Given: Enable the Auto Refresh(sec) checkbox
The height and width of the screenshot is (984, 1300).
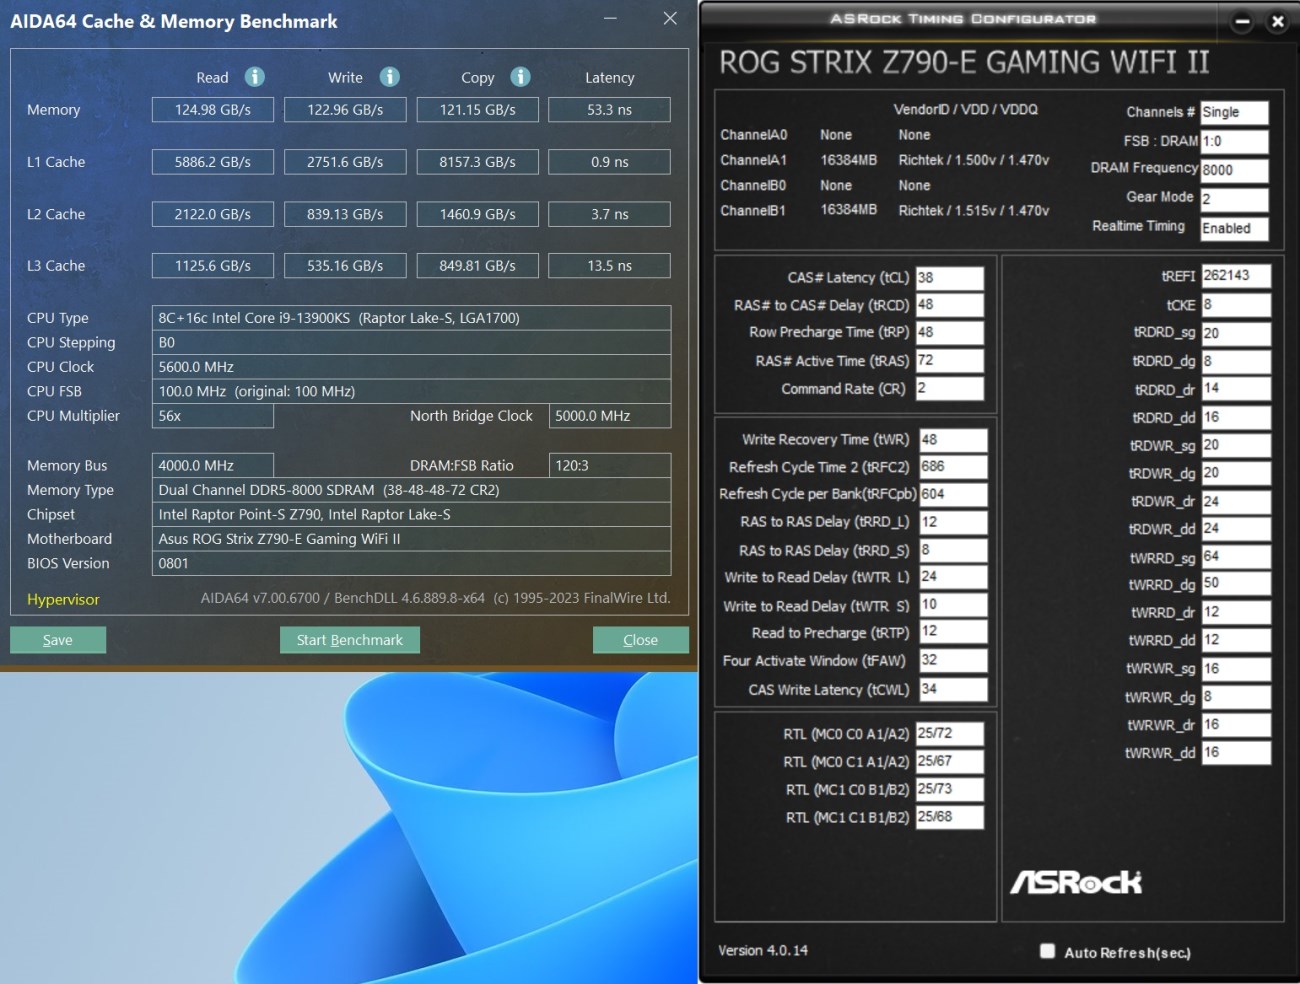Looking at the screenshot, I should [x=1047, y=951].
